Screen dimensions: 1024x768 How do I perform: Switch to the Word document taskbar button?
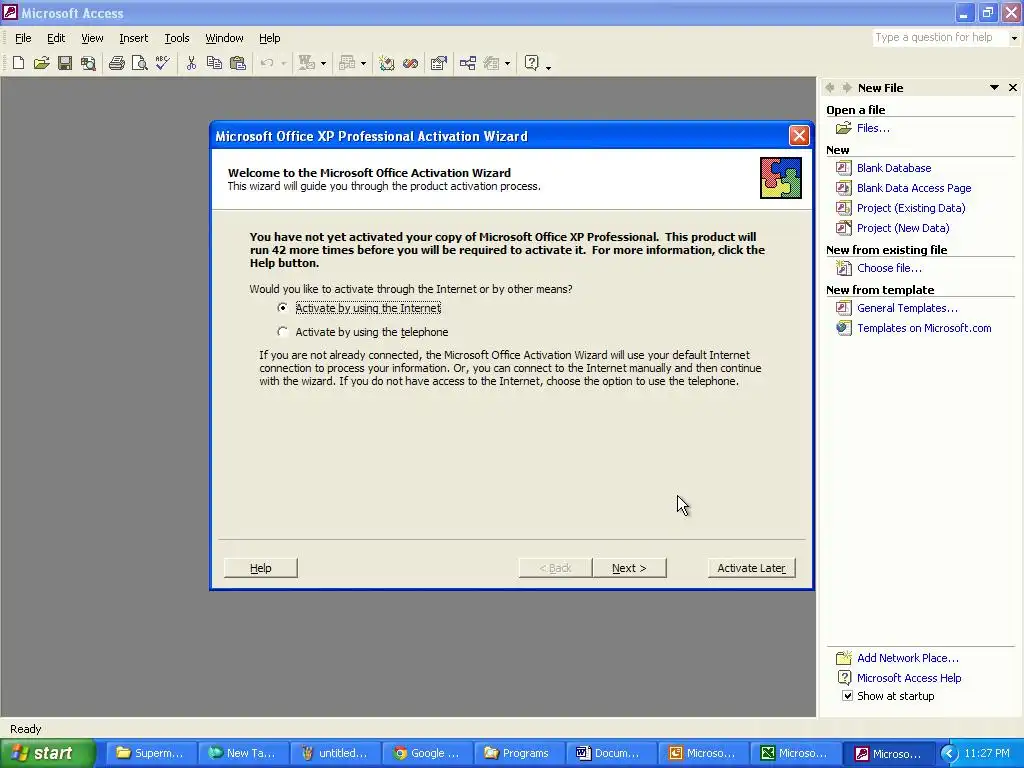609,753
